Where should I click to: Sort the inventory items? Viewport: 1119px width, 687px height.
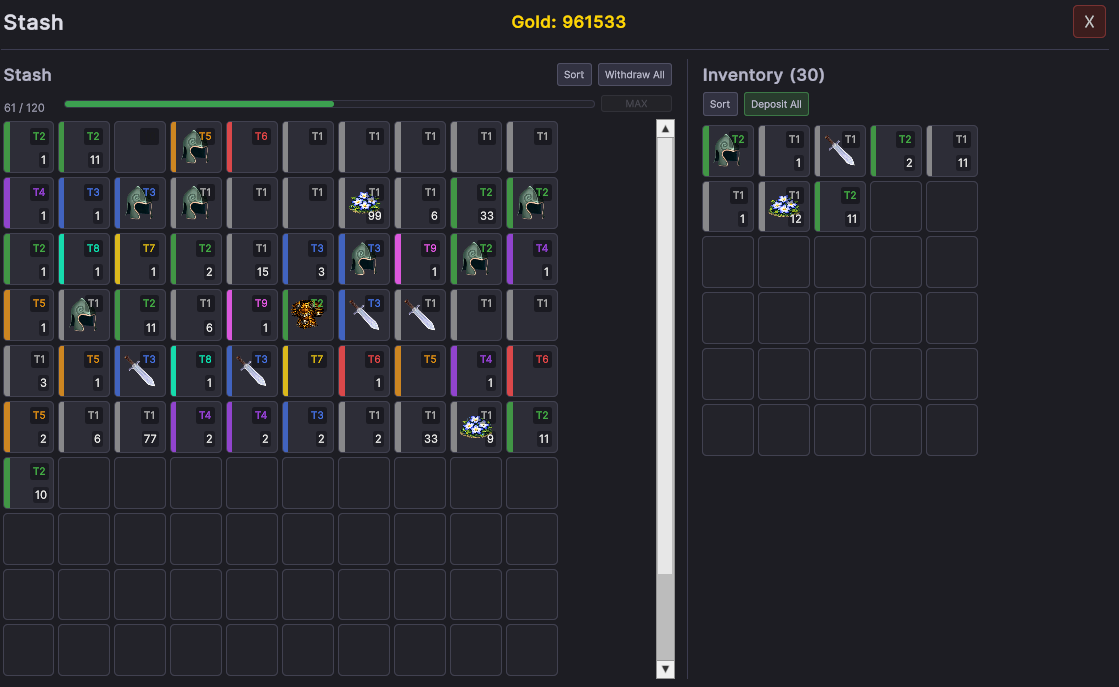pyautogui.click(x=720, y=104)
